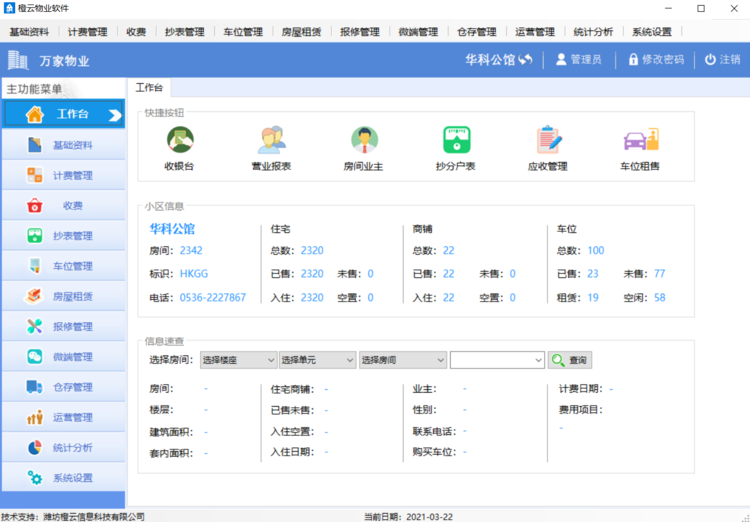Click the 房间业主 room owner icon
Image resolution: width=750 pixels, height=522 pixels.
[364, 141]
